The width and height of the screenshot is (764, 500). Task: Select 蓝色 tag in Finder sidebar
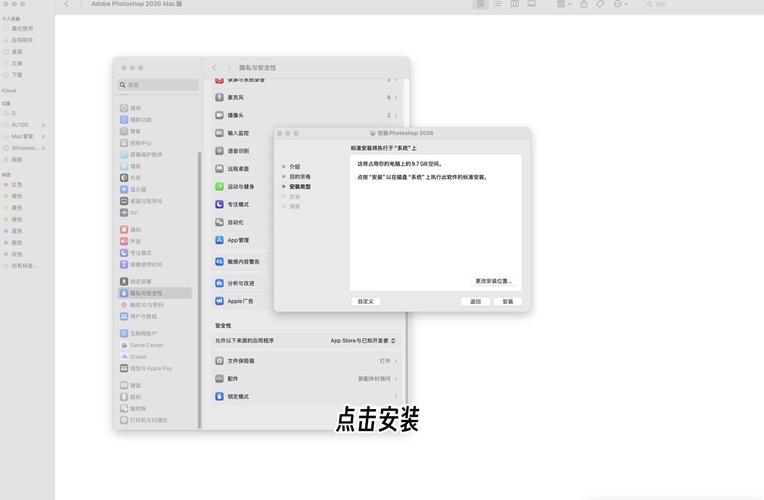[13, 231]
